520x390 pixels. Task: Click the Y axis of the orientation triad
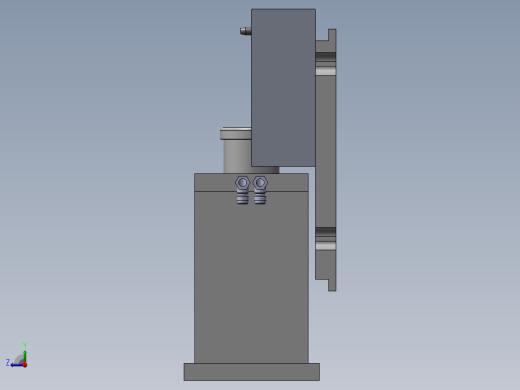pyautogui.click(x=25, y=355)
